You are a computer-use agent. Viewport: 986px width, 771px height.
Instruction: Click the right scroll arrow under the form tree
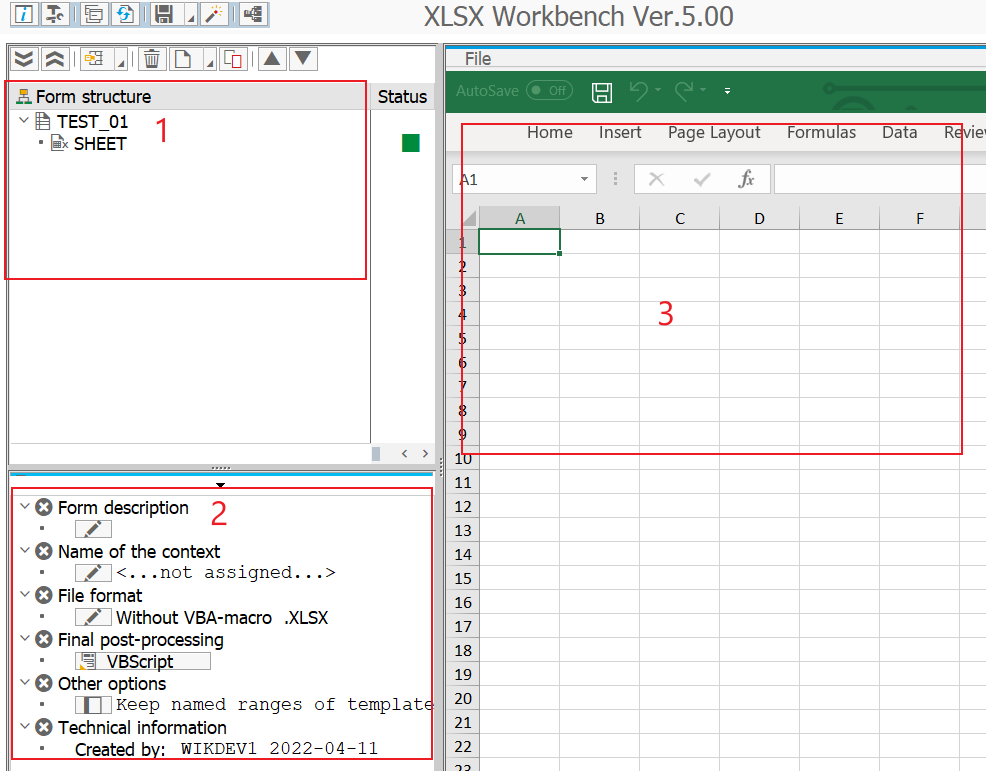[425, 453]
